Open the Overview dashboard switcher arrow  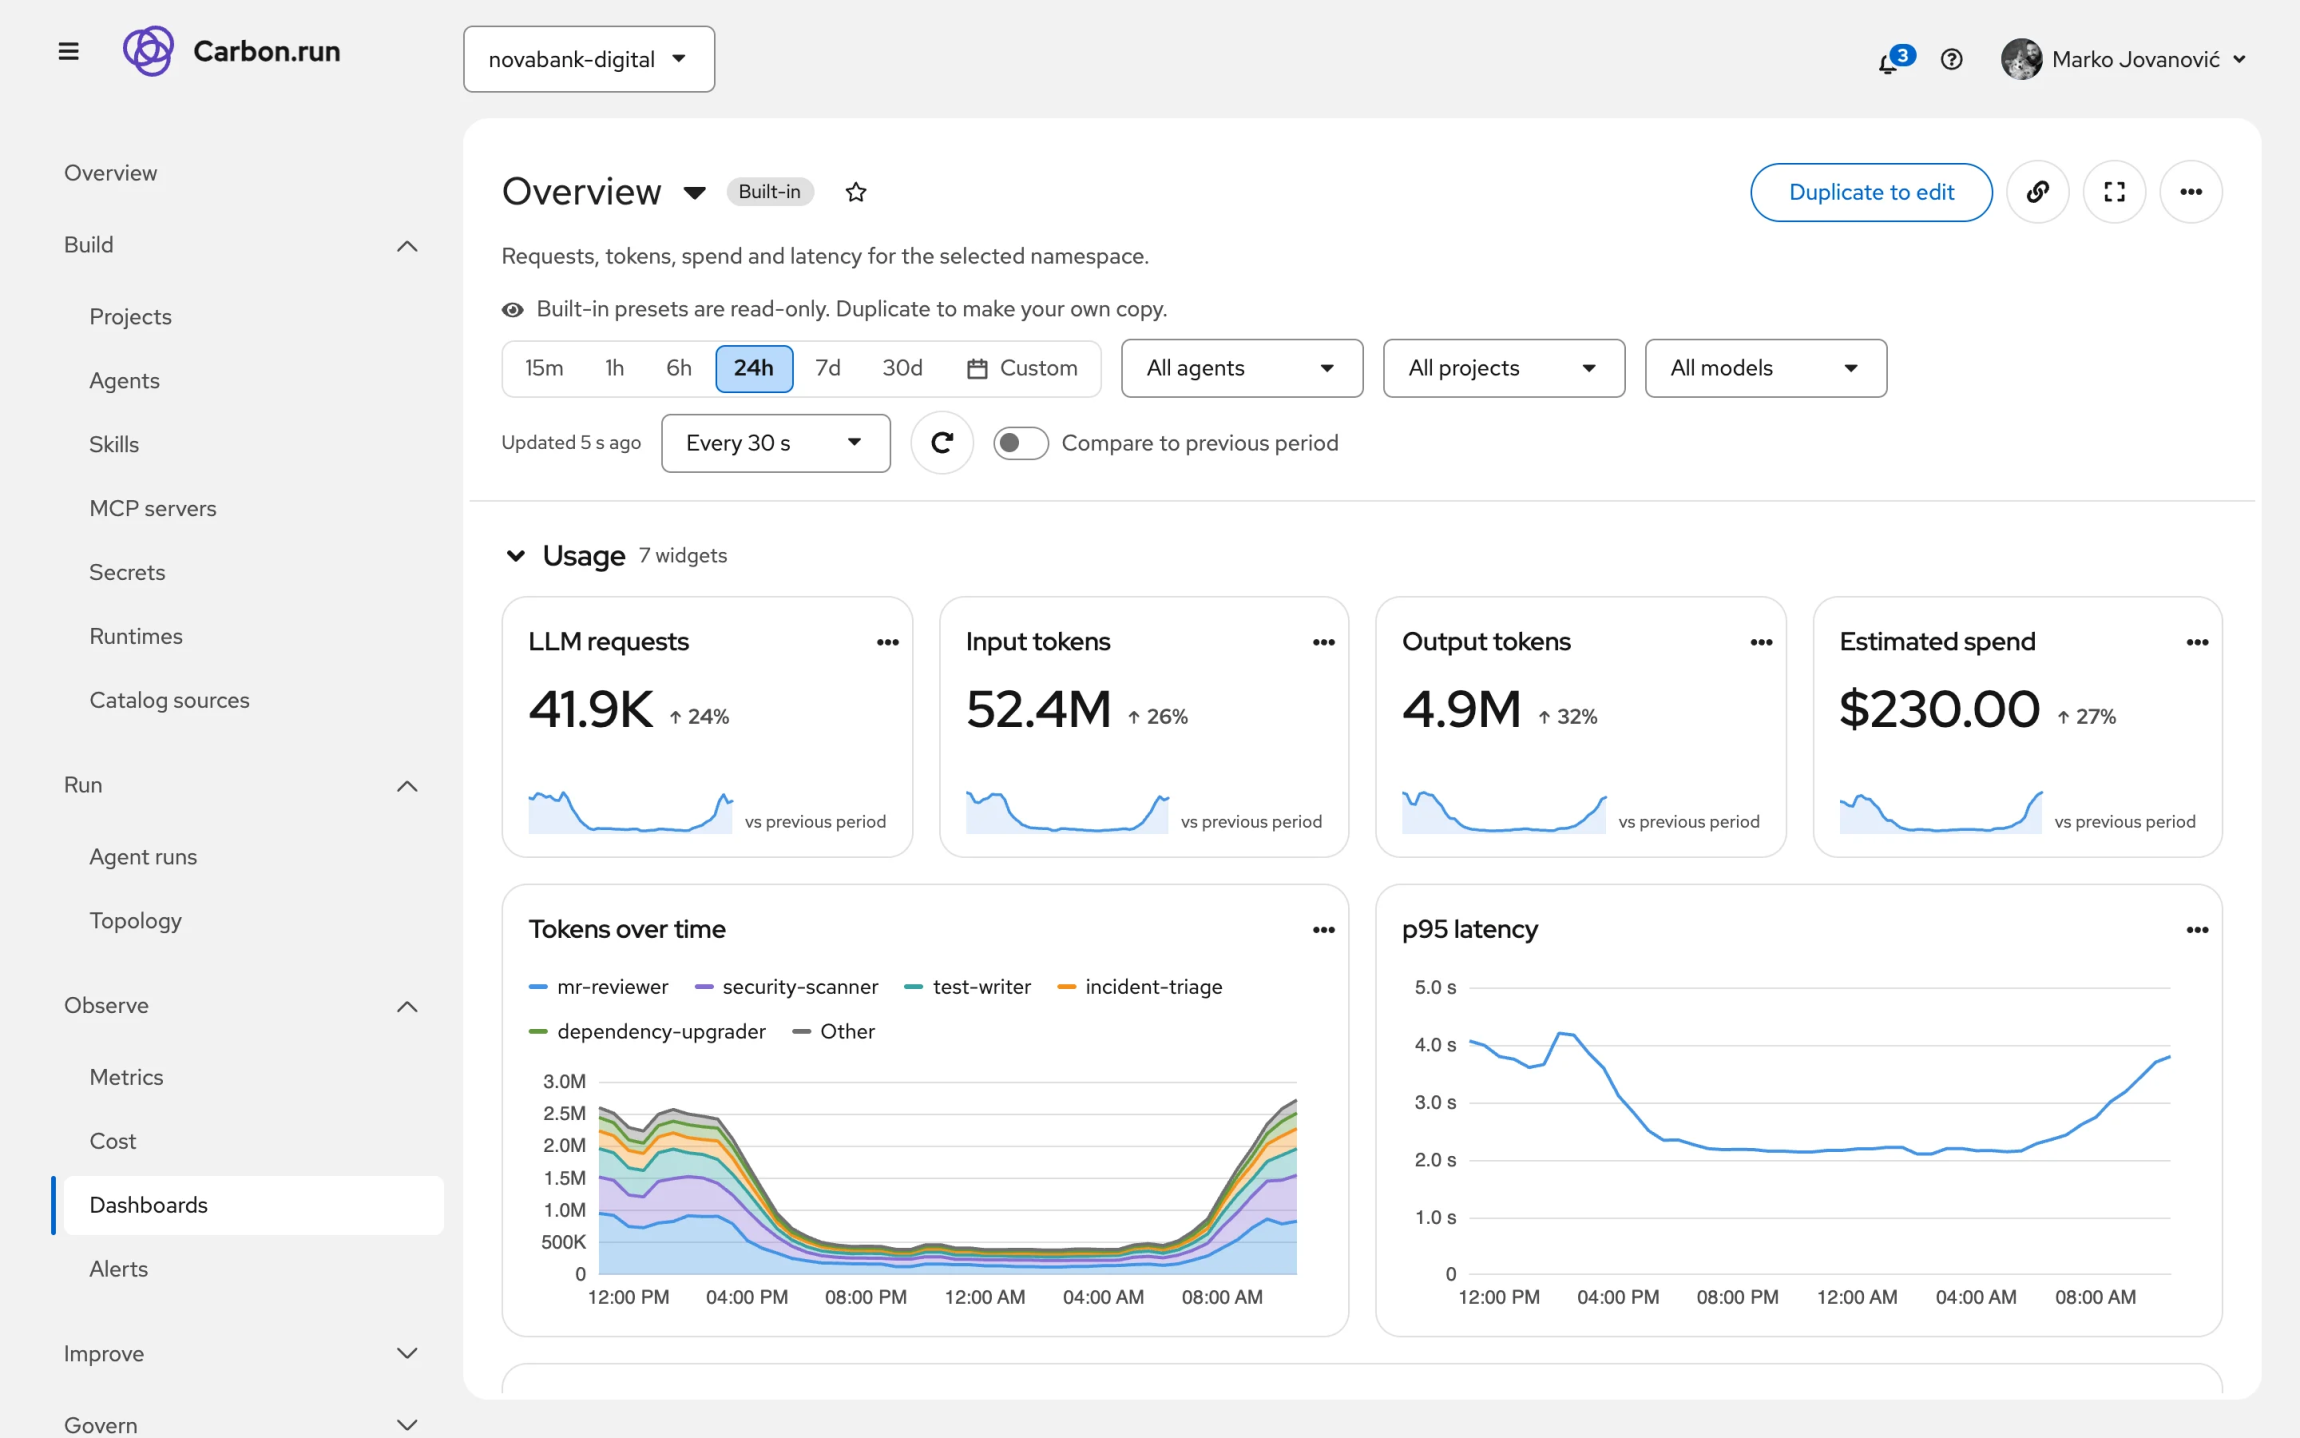click(695, 192)
